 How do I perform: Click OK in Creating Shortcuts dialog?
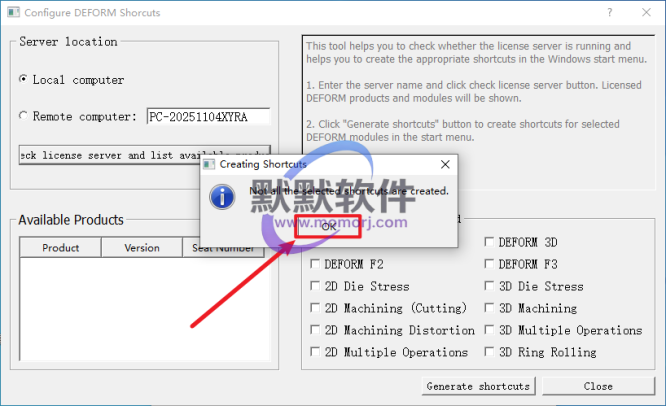pyautogui.click(x=328, y=227)
